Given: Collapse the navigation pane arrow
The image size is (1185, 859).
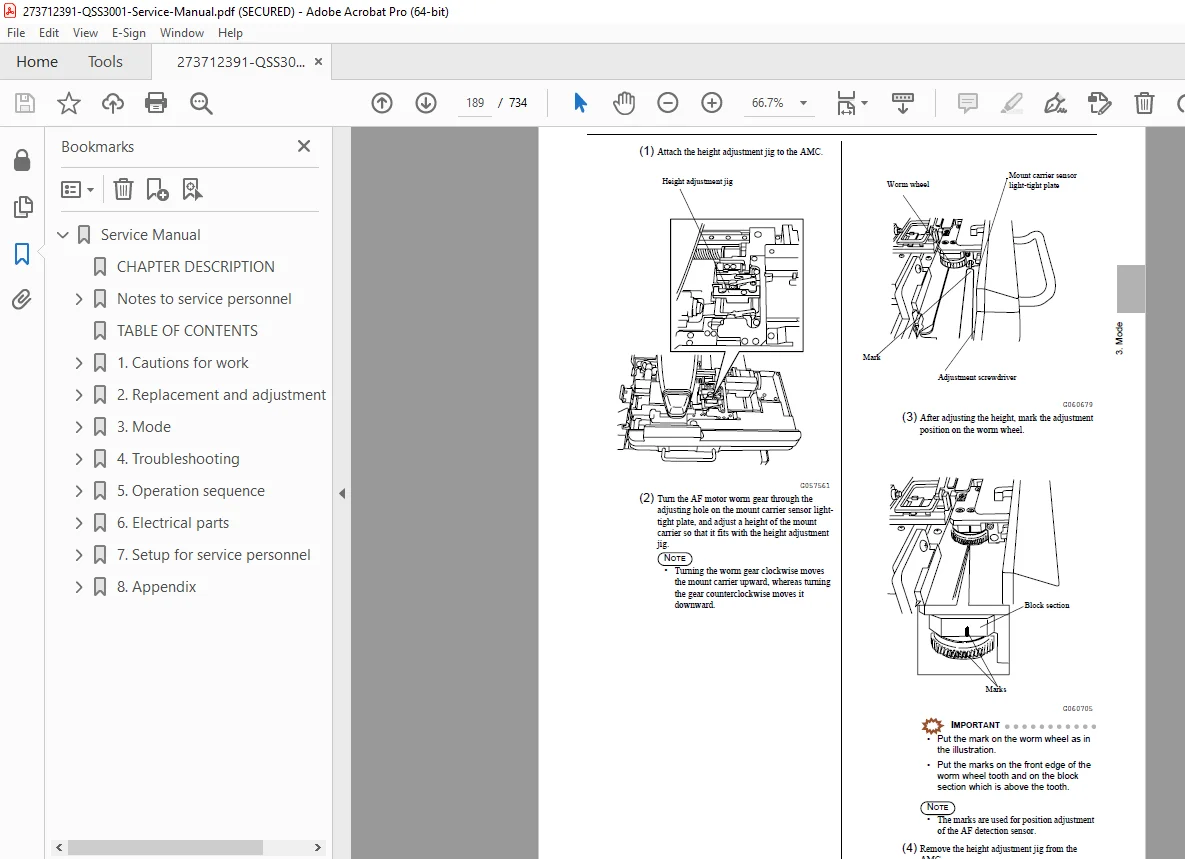Looking at the screenshot, I should coord(342,493).
